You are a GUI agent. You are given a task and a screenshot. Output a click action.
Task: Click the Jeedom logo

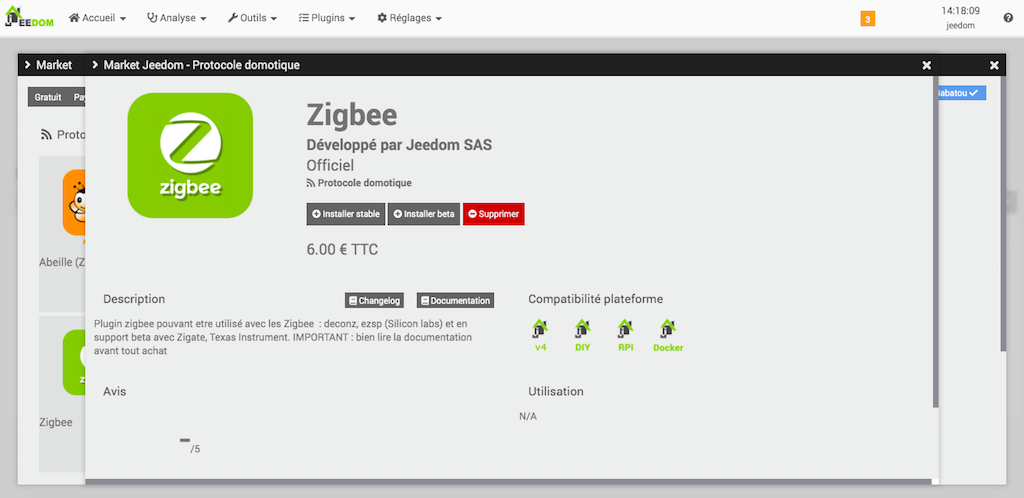click(x=29, y=18)
